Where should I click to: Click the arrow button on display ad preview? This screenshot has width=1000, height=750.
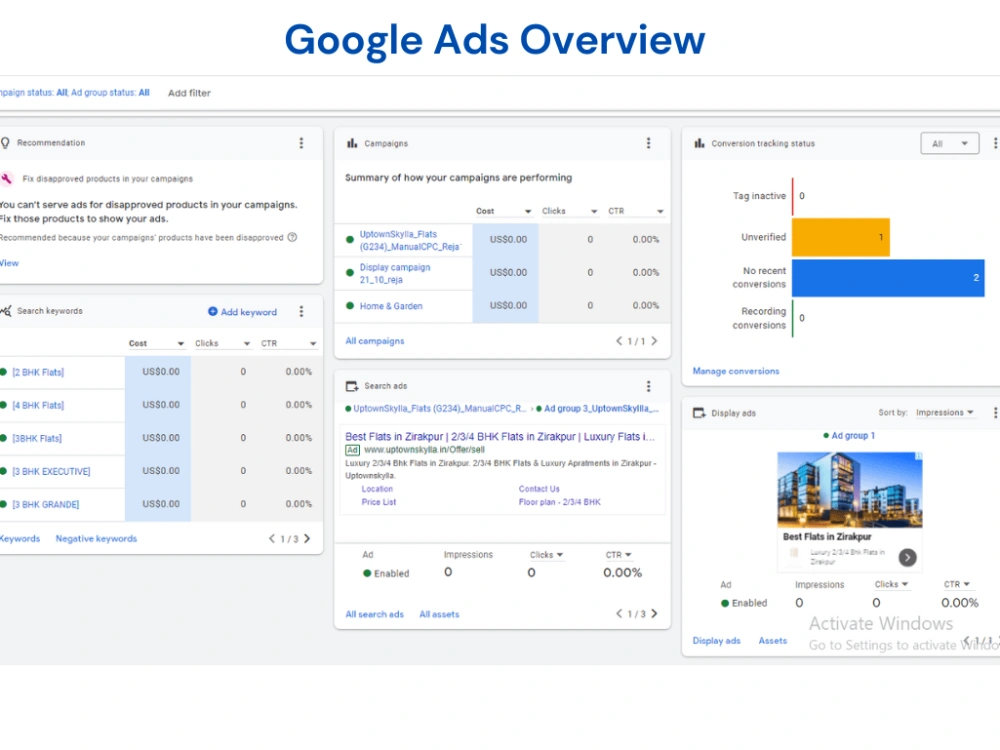908,557
